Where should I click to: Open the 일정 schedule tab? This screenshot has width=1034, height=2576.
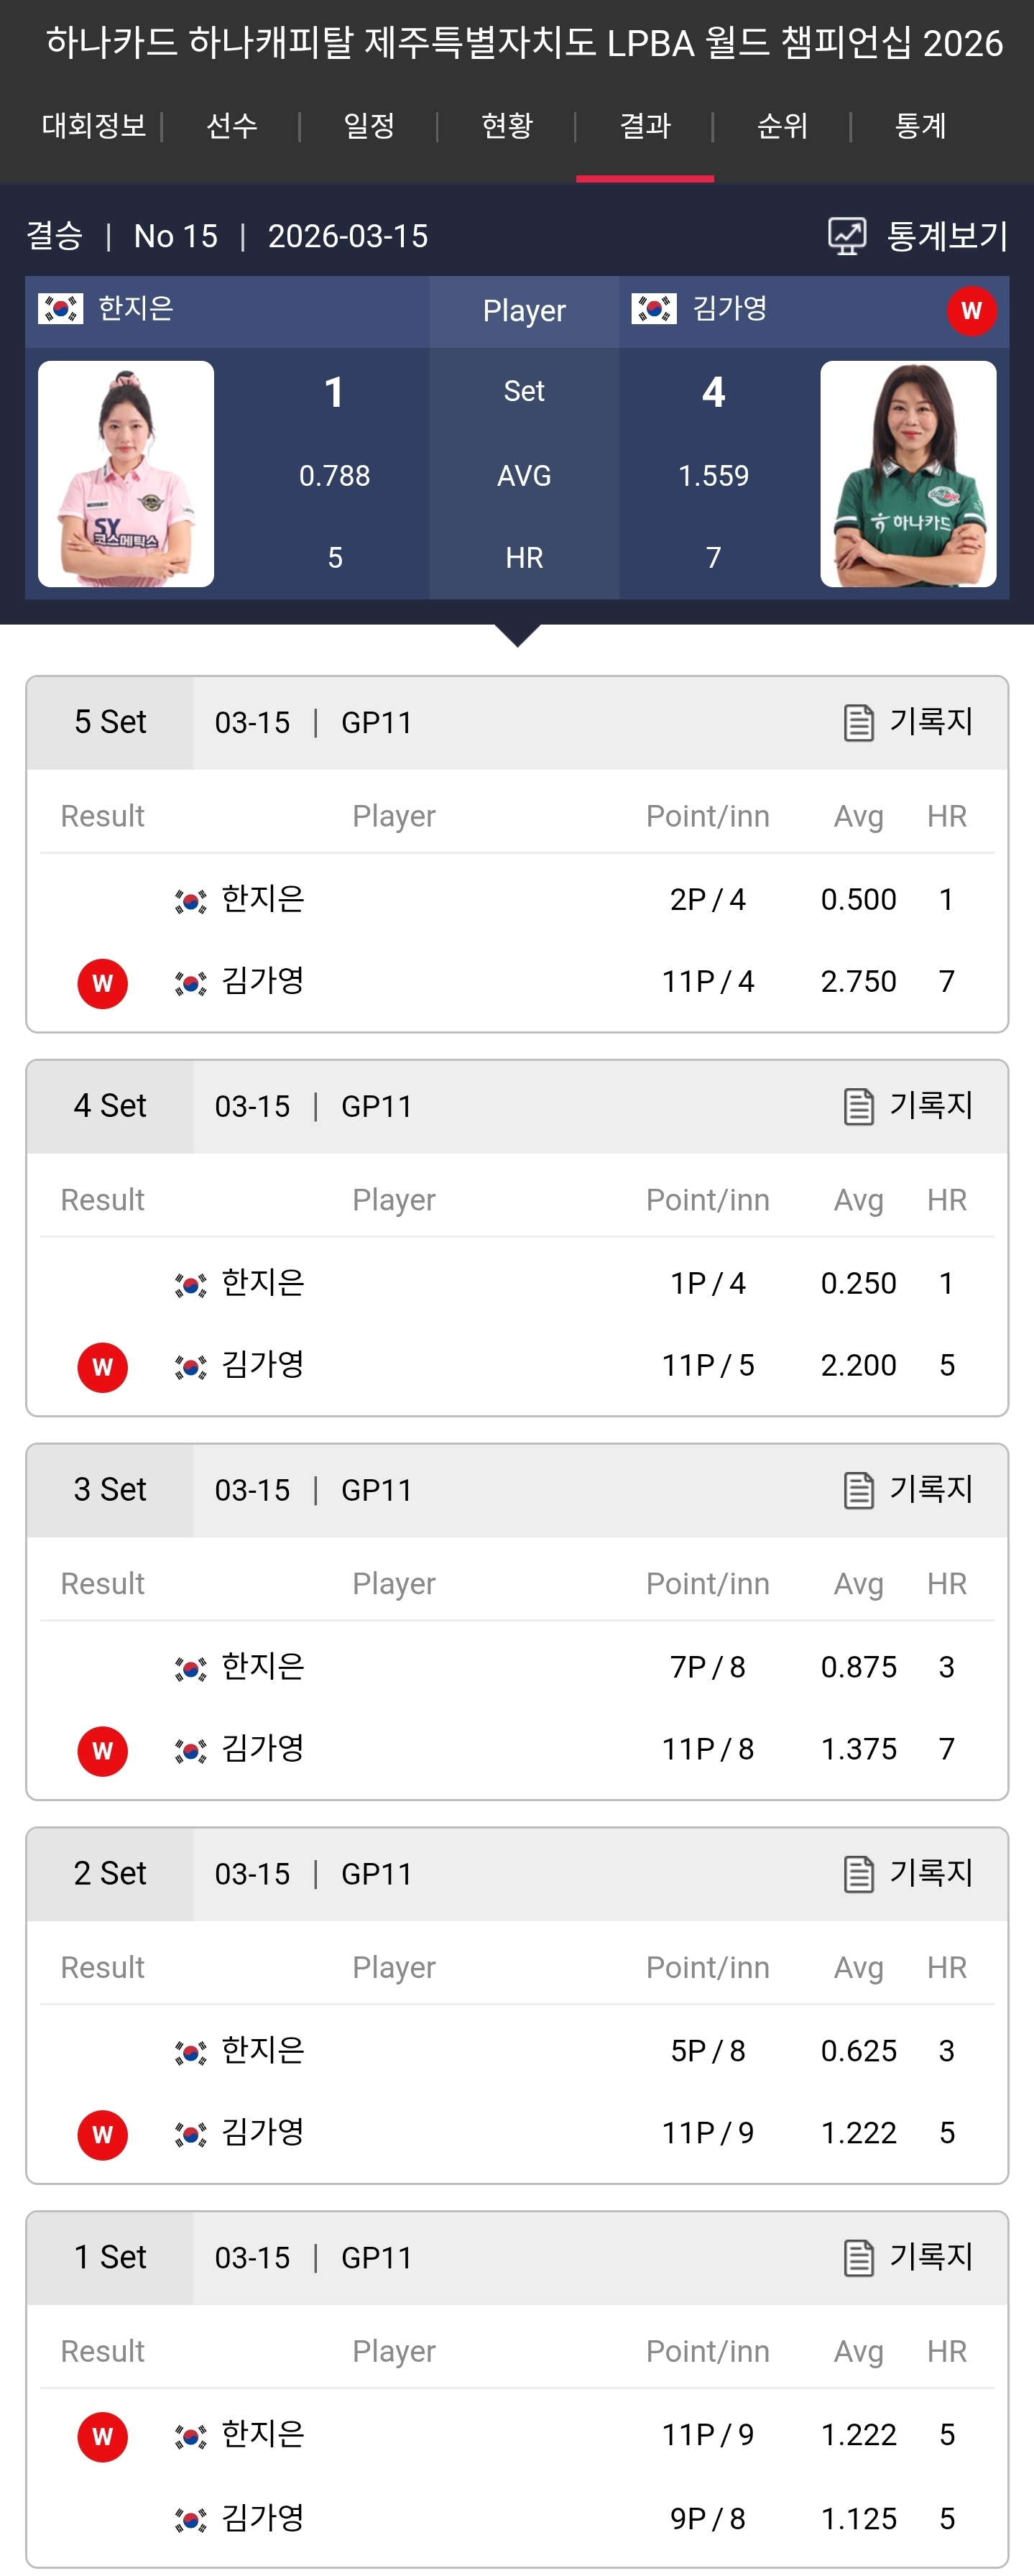(369, 126)
